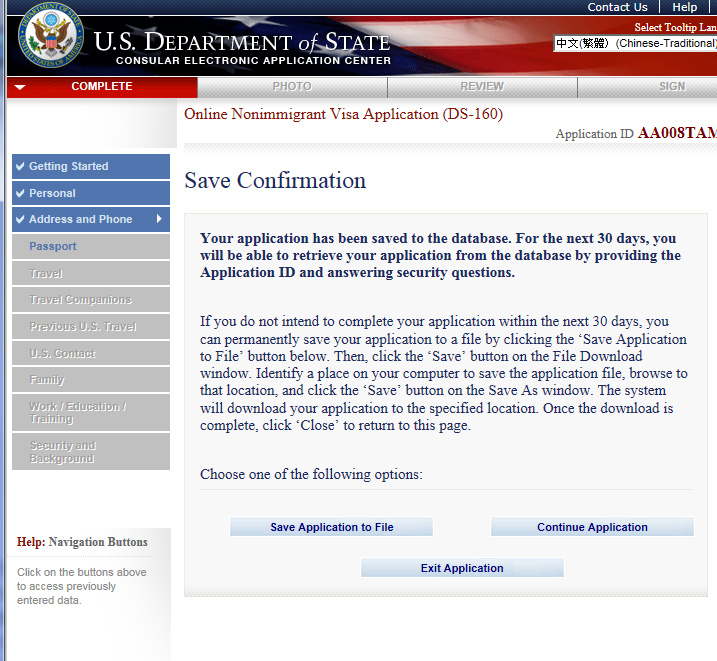
Task: Go to Personal section
Action: (91, 193)
